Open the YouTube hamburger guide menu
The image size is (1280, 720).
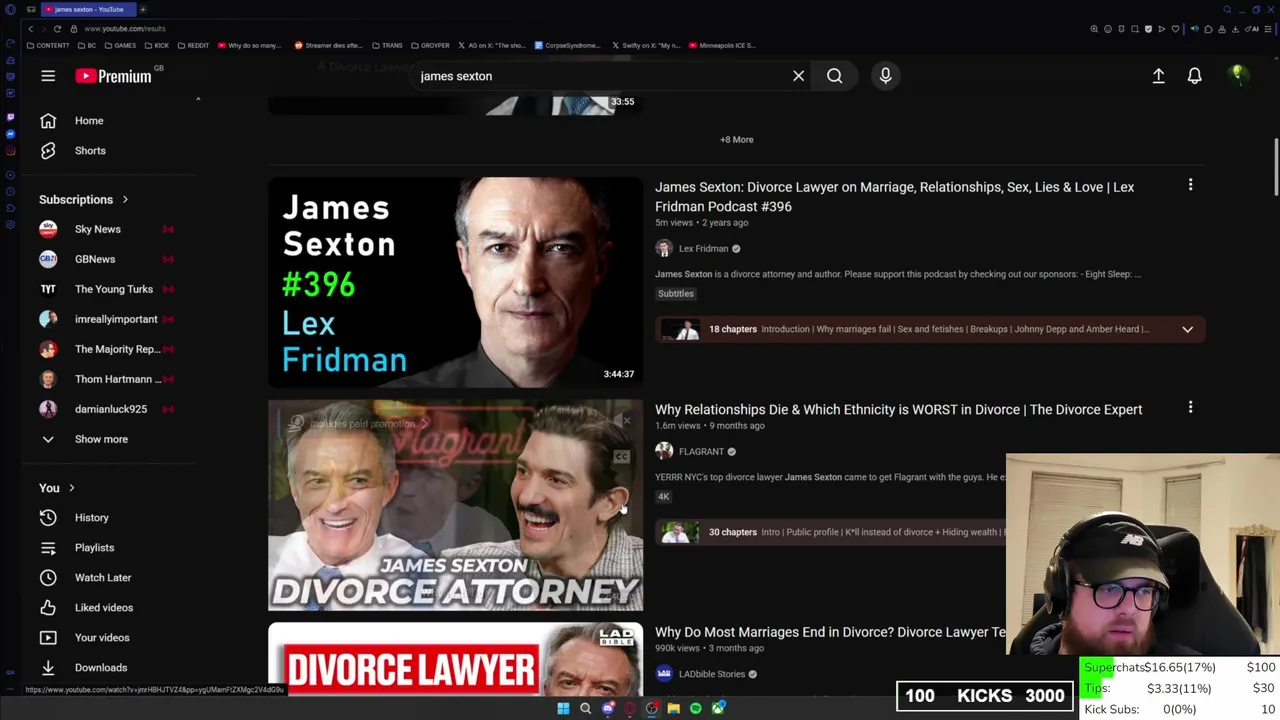pos(48,76)
